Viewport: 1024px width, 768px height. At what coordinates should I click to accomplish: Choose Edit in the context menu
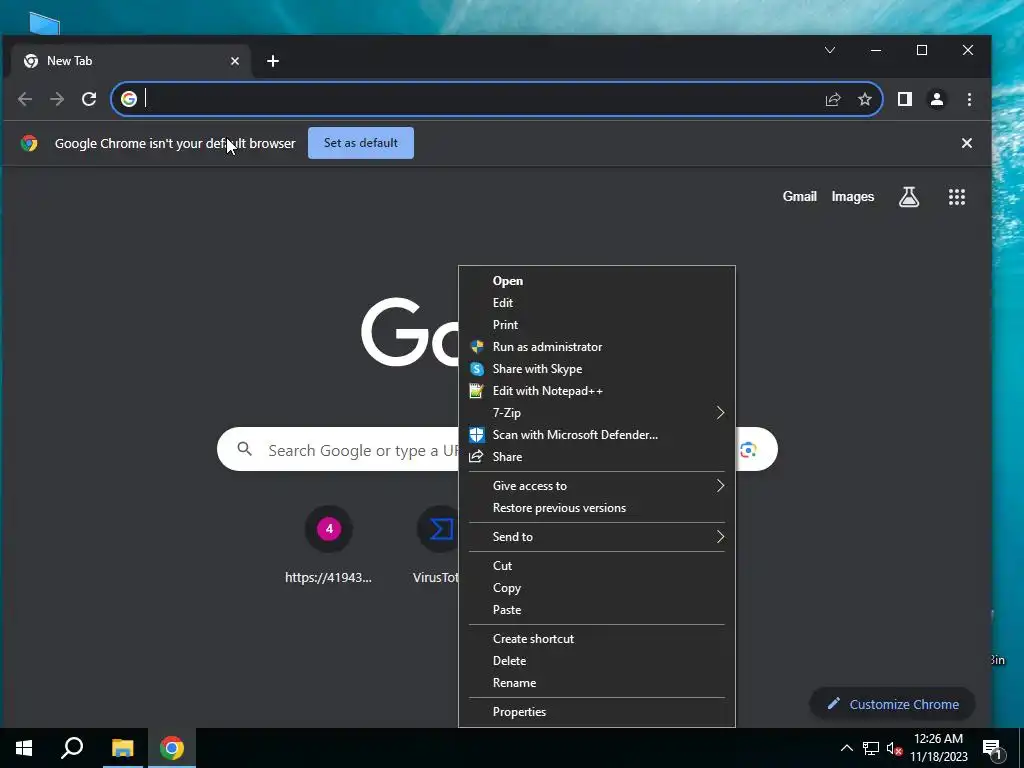pos(597,303)
